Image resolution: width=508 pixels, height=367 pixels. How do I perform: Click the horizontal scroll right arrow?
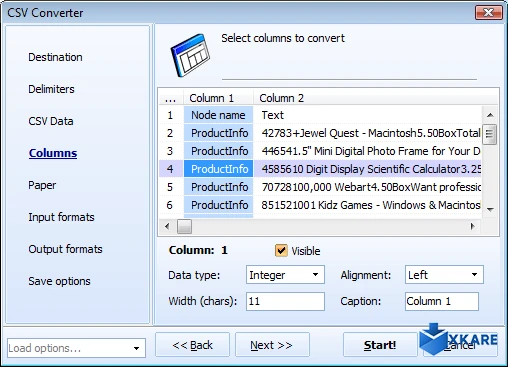[x=473, y=227]
